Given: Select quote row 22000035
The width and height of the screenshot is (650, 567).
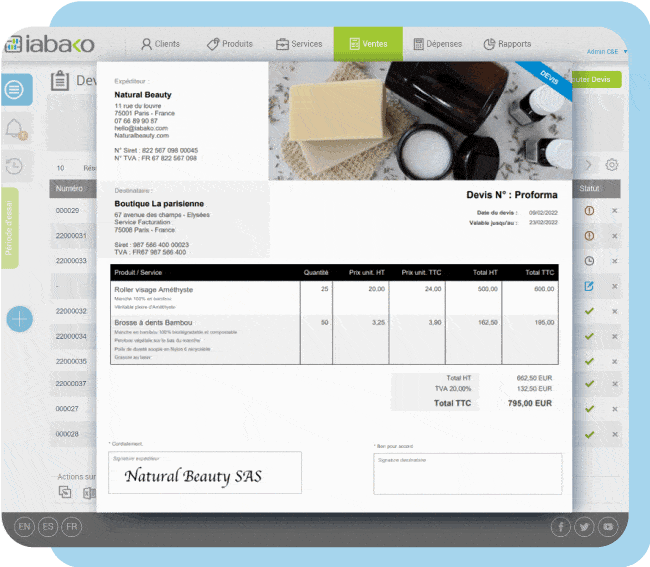Looking at the screenshot, I should [x=71, y=361].
